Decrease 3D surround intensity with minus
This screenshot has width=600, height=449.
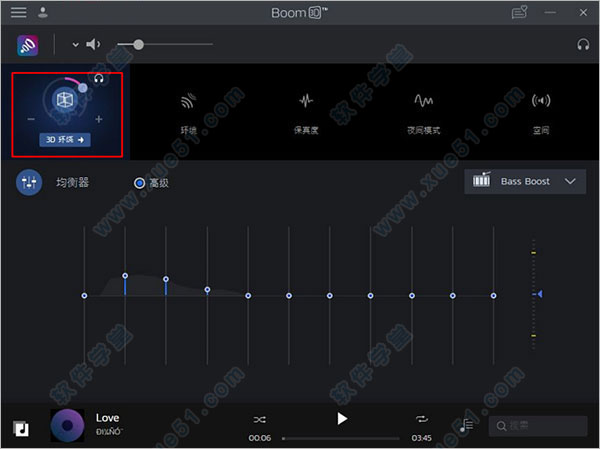tap(31, 119)
